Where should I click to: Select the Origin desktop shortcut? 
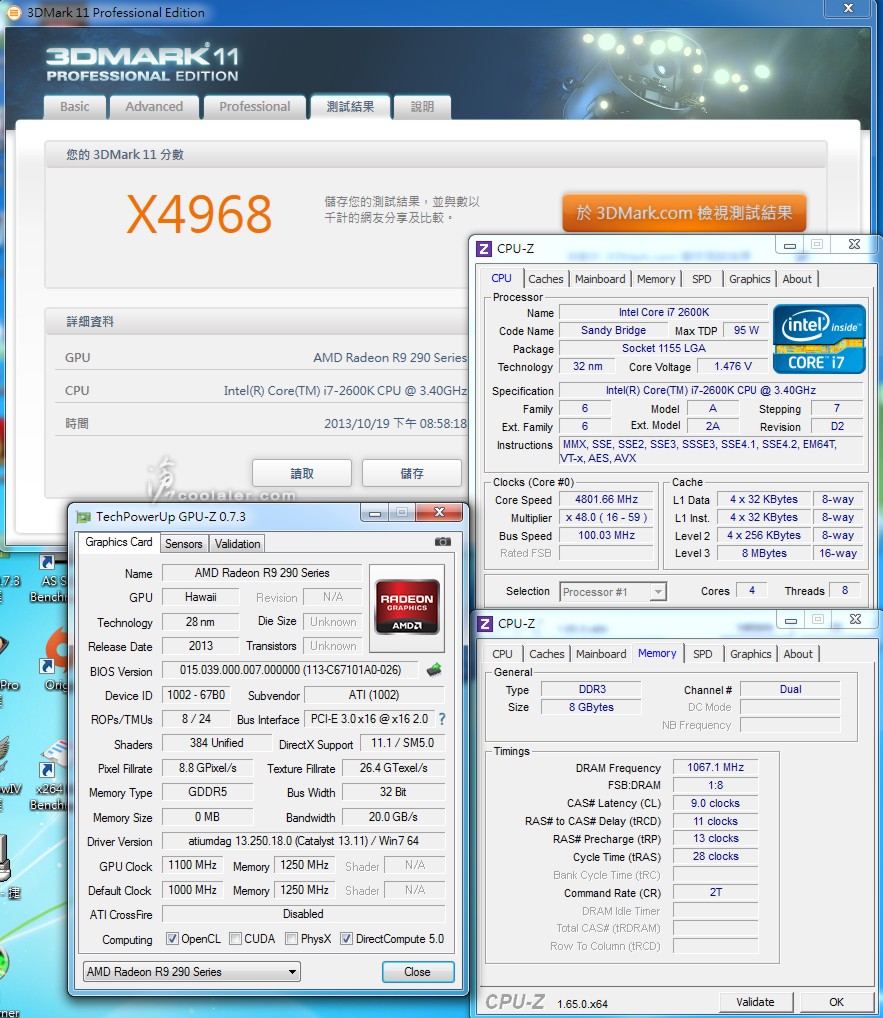[x=55, y=659]
